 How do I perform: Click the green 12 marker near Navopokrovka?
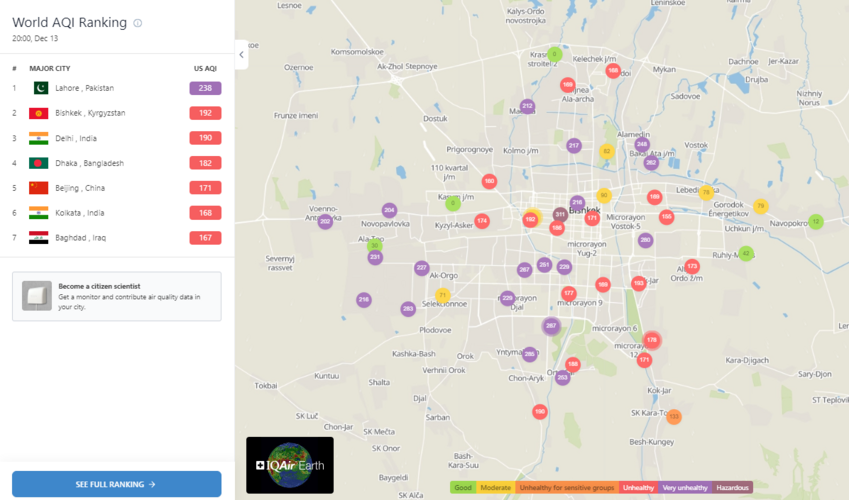click(816, 222)
